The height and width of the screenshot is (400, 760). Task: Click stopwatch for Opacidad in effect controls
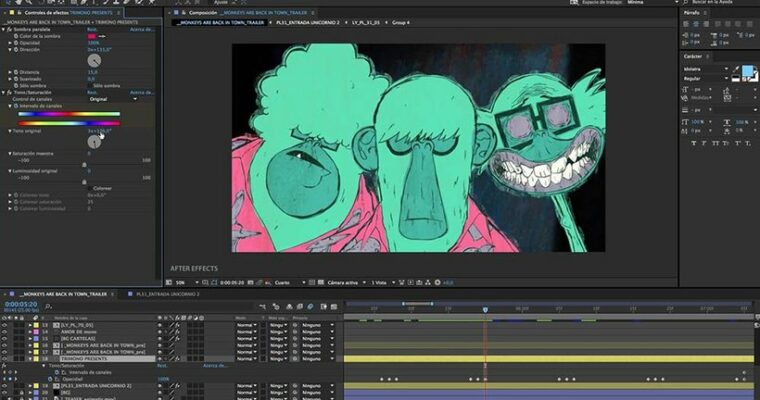point(16,43)
